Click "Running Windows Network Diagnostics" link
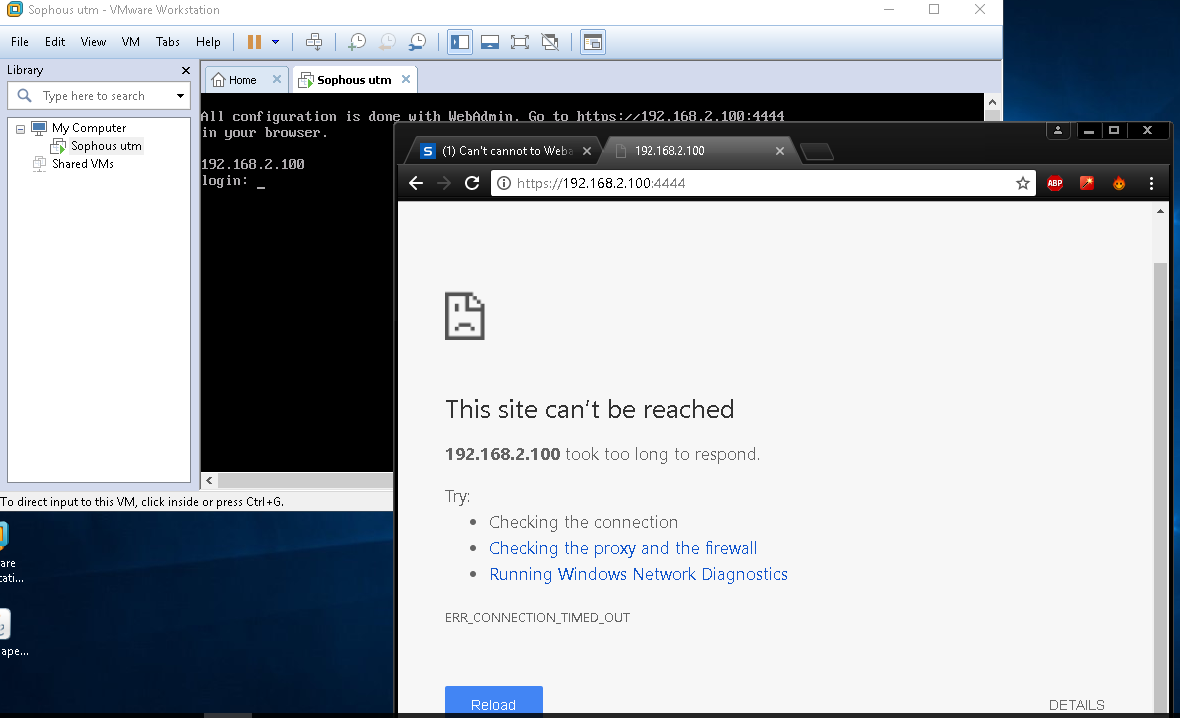The height and width of the screenshot is (718, 1180). coord(638,574)
